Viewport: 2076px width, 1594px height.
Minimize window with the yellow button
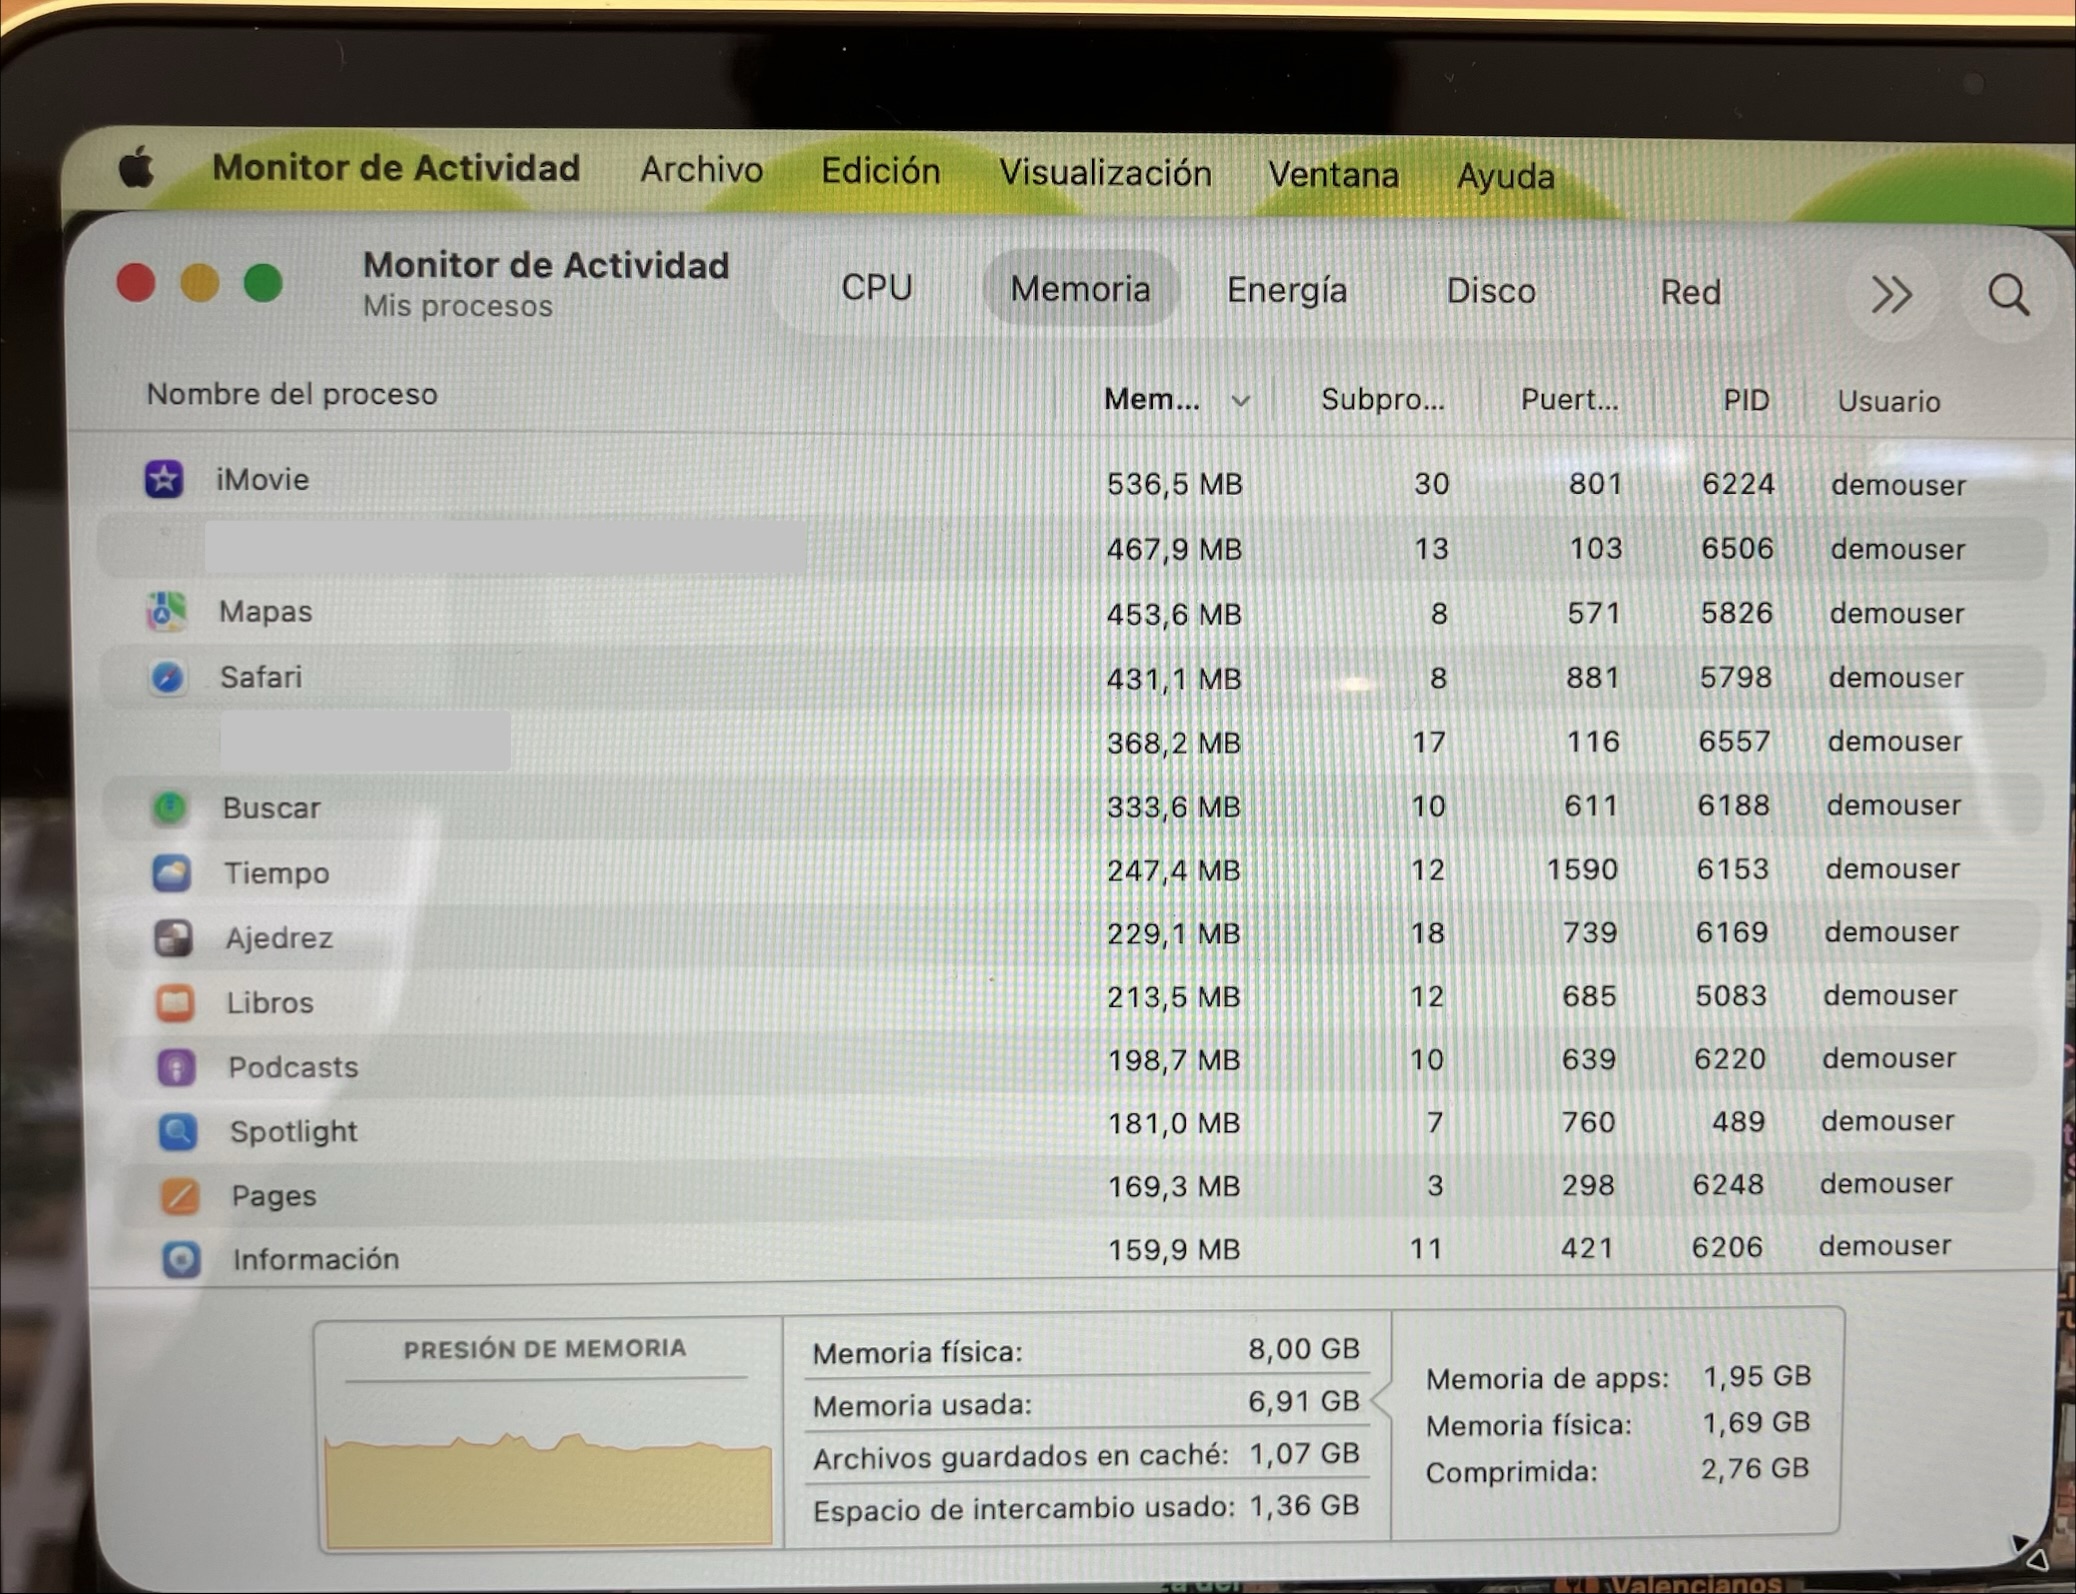coord(199,283)
